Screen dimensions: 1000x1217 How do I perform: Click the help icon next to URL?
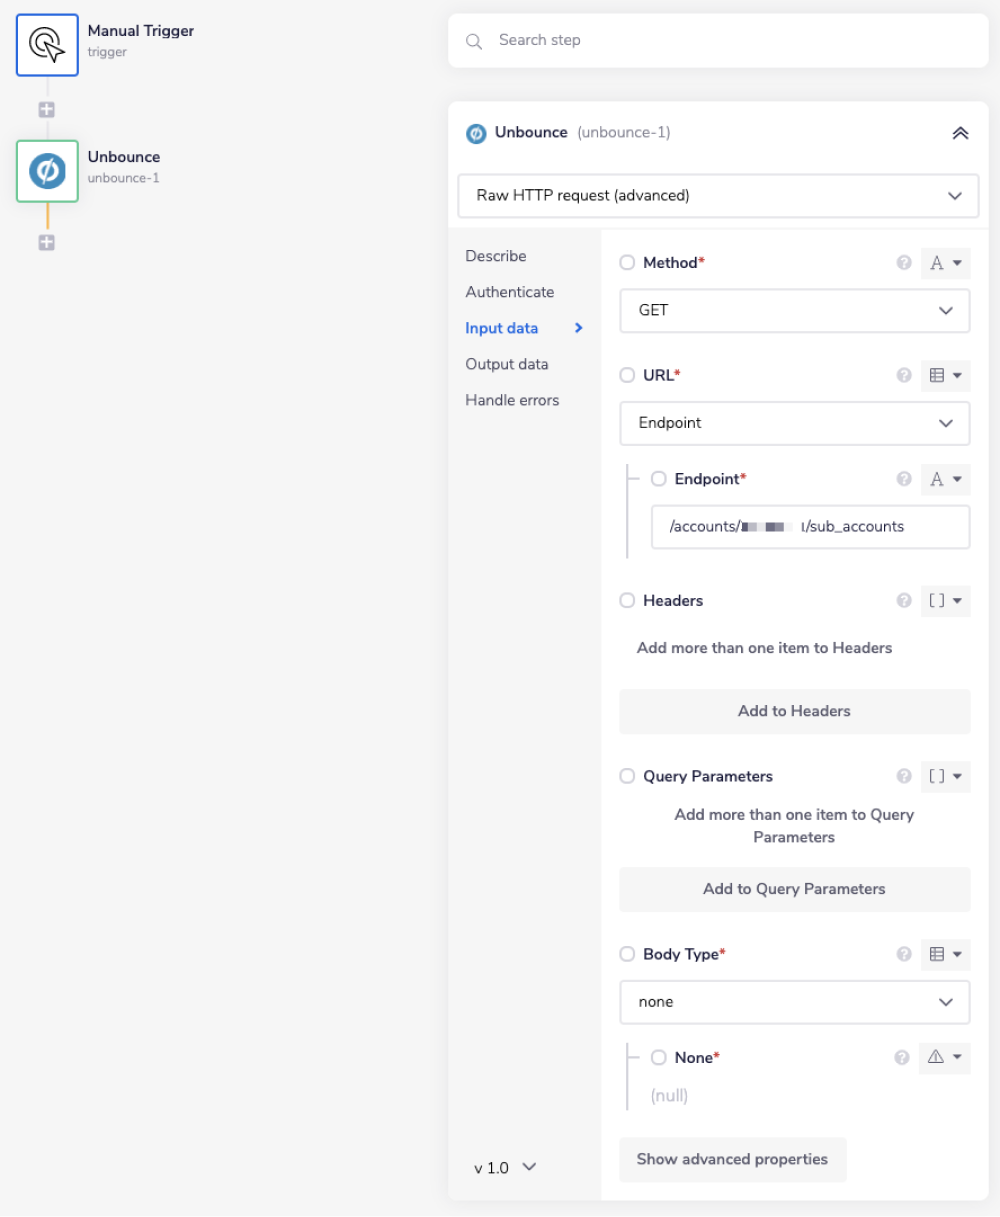903,375
